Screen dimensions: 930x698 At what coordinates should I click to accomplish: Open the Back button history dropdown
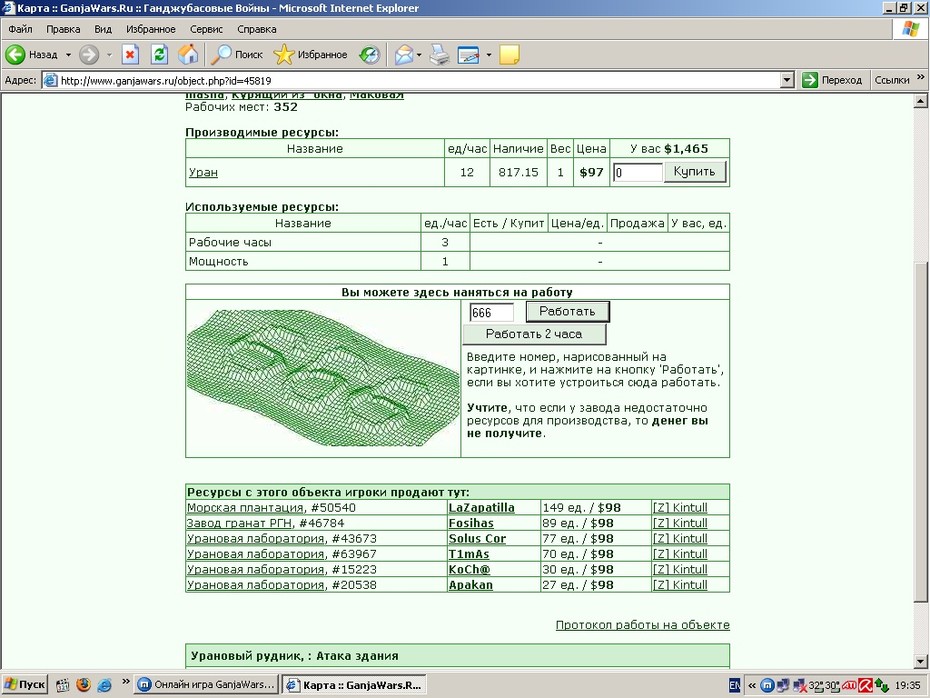tap(68, 55)
